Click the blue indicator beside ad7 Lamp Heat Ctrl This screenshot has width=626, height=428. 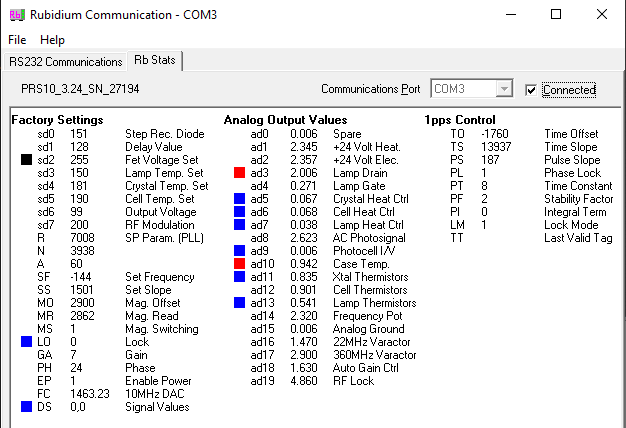click(x=239, y=224)
